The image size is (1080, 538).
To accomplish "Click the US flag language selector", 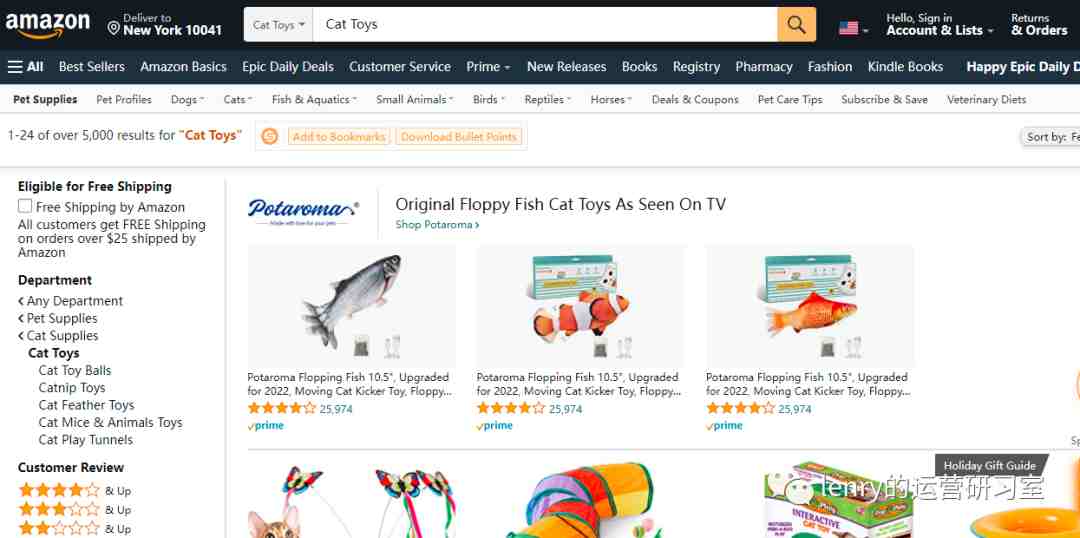I will 853,29.
